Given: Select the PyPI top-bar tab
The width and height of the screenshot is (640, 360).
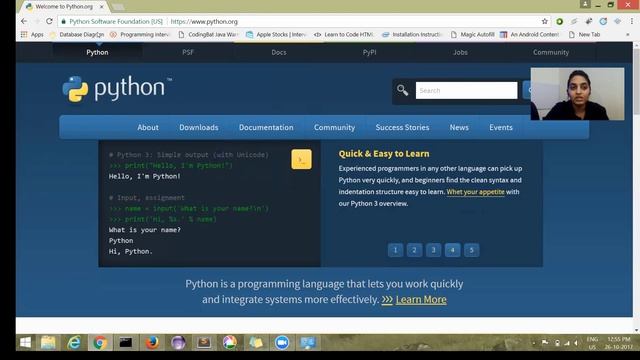Looking at the screenshot, I should click(x=369, y=52).
